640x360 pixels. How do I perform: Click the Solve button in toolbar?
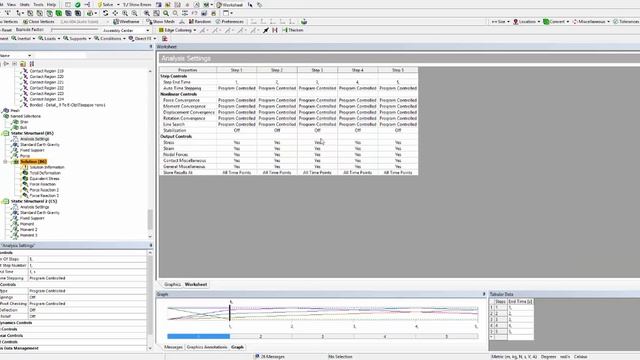click(x=105, y=4)
